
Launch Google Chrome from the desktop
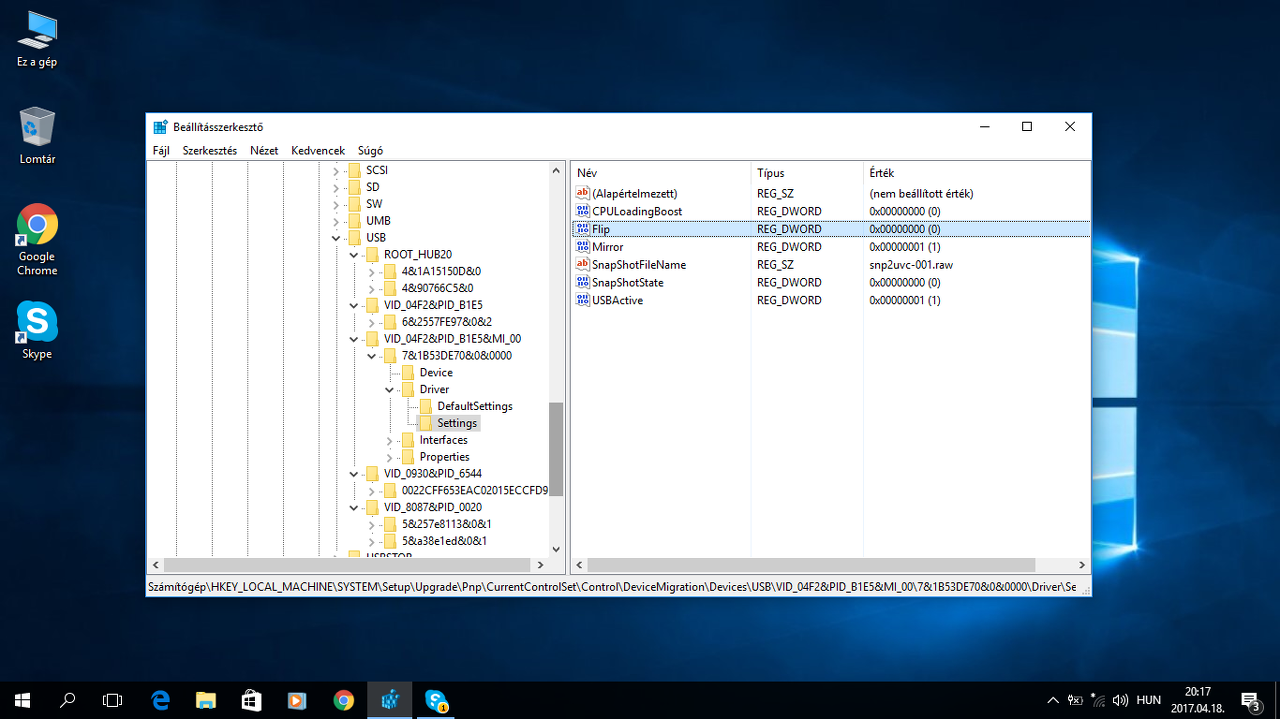pos(37,240)
